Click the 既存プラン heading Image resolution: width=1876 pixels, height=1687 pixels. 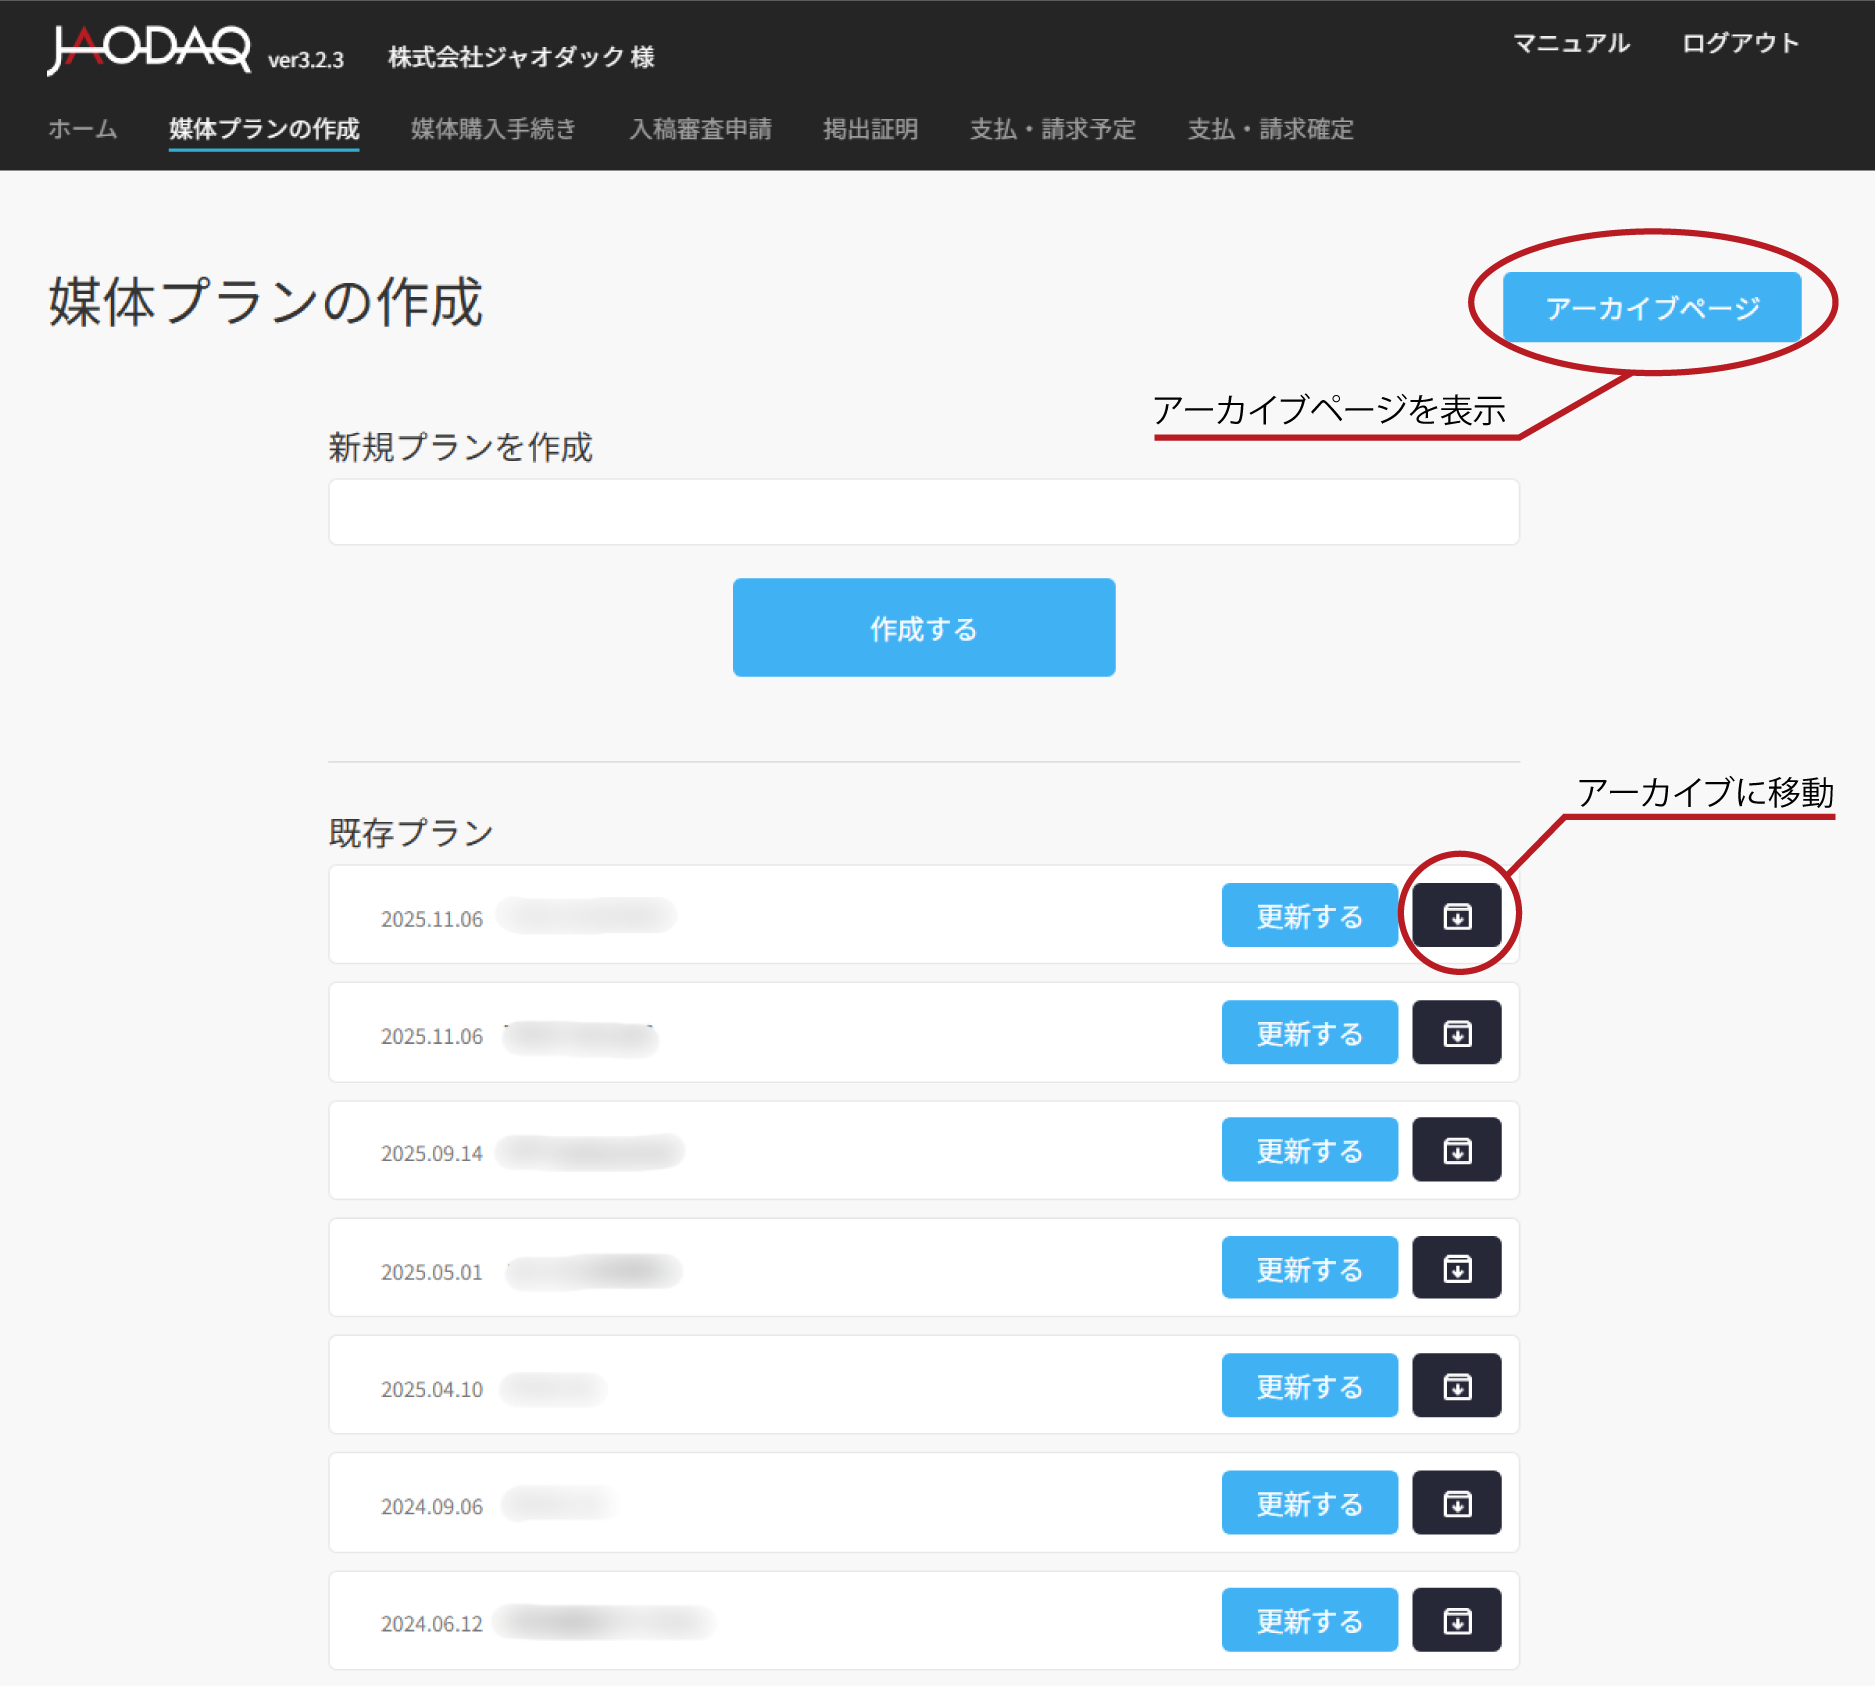411,833
